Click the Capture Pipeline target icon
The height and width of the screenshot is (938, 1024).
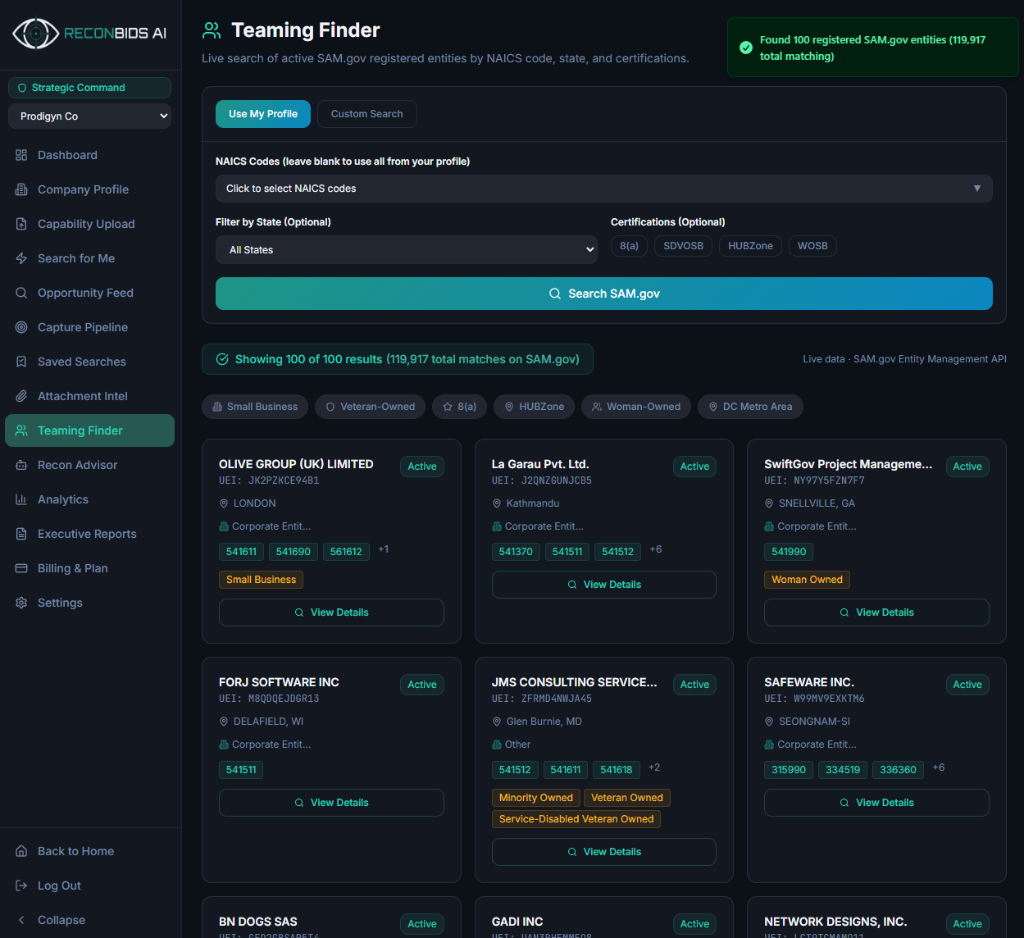[x=22, y=327]
